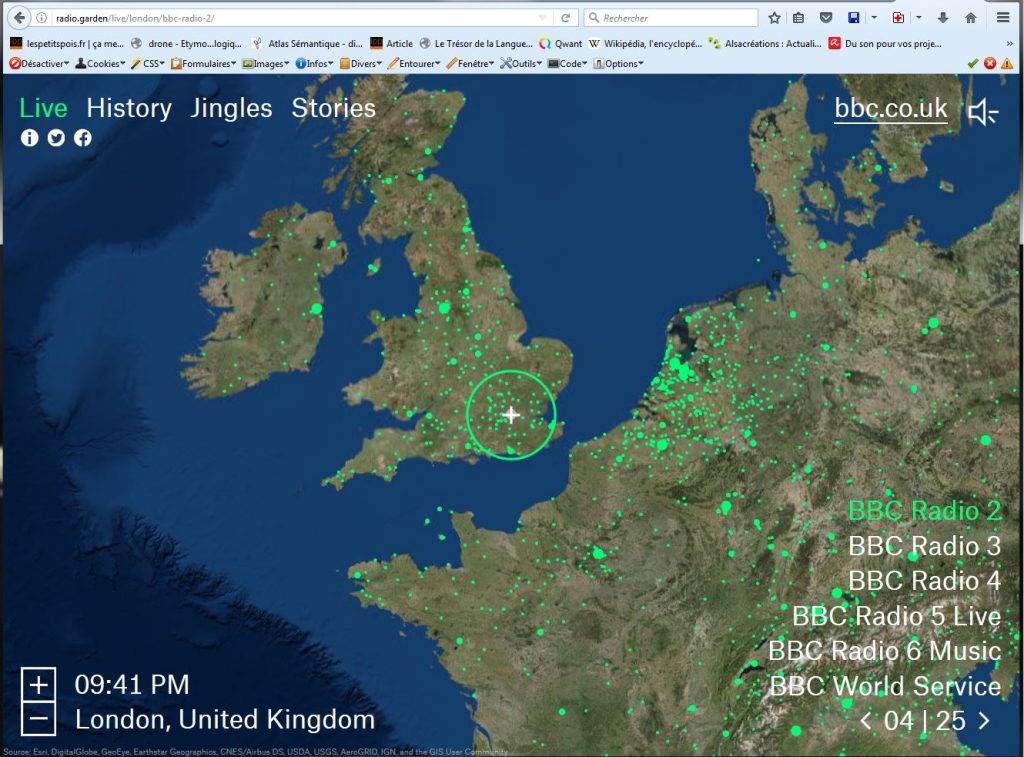
Task: Select BBC World Service station
Action: (884, 686)
